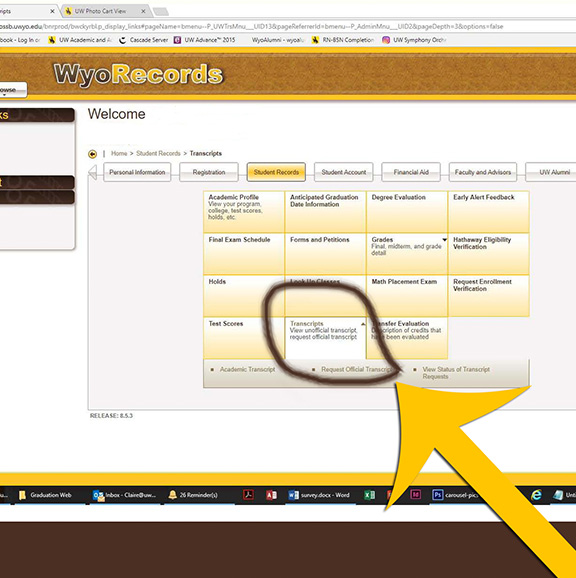Open Adobe Acrobat from the taskbar

tap(248, 495)
